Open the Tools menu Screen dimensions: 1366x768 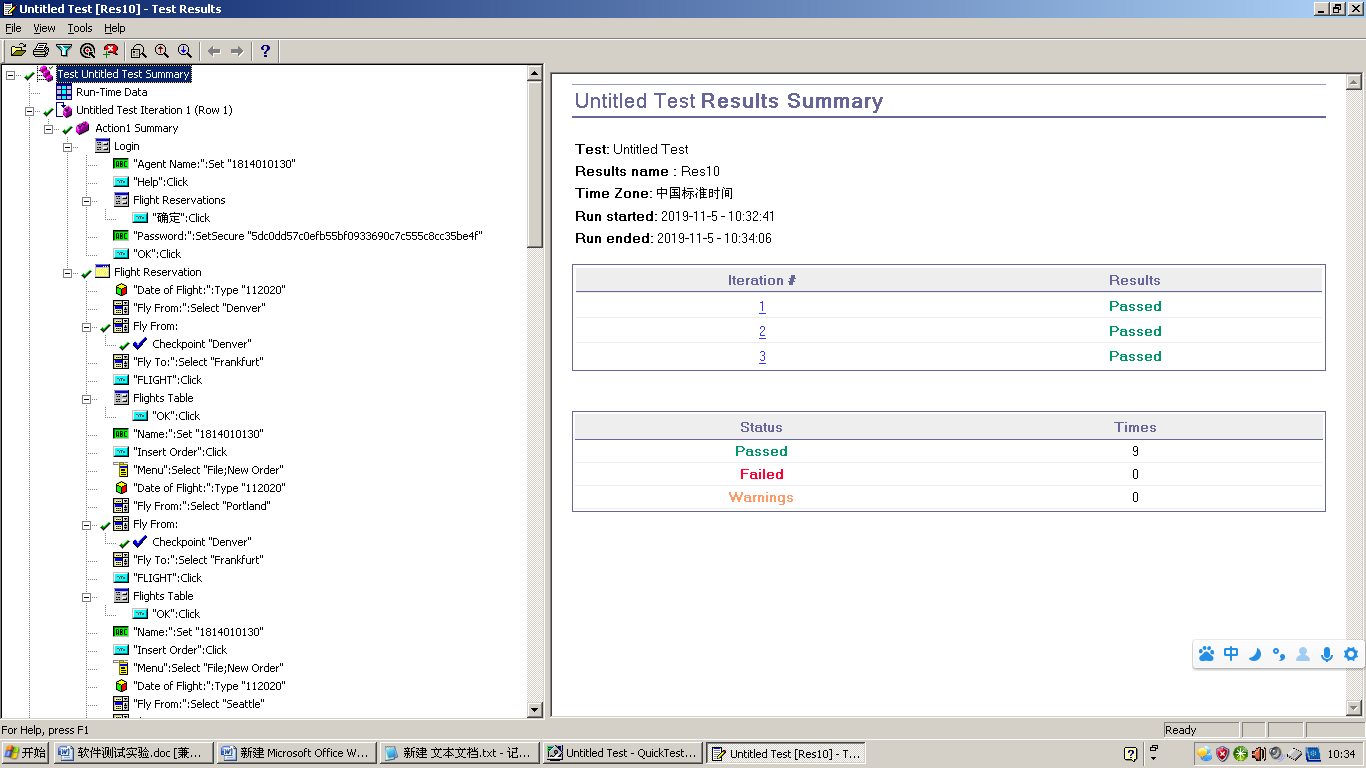(80, 28)
